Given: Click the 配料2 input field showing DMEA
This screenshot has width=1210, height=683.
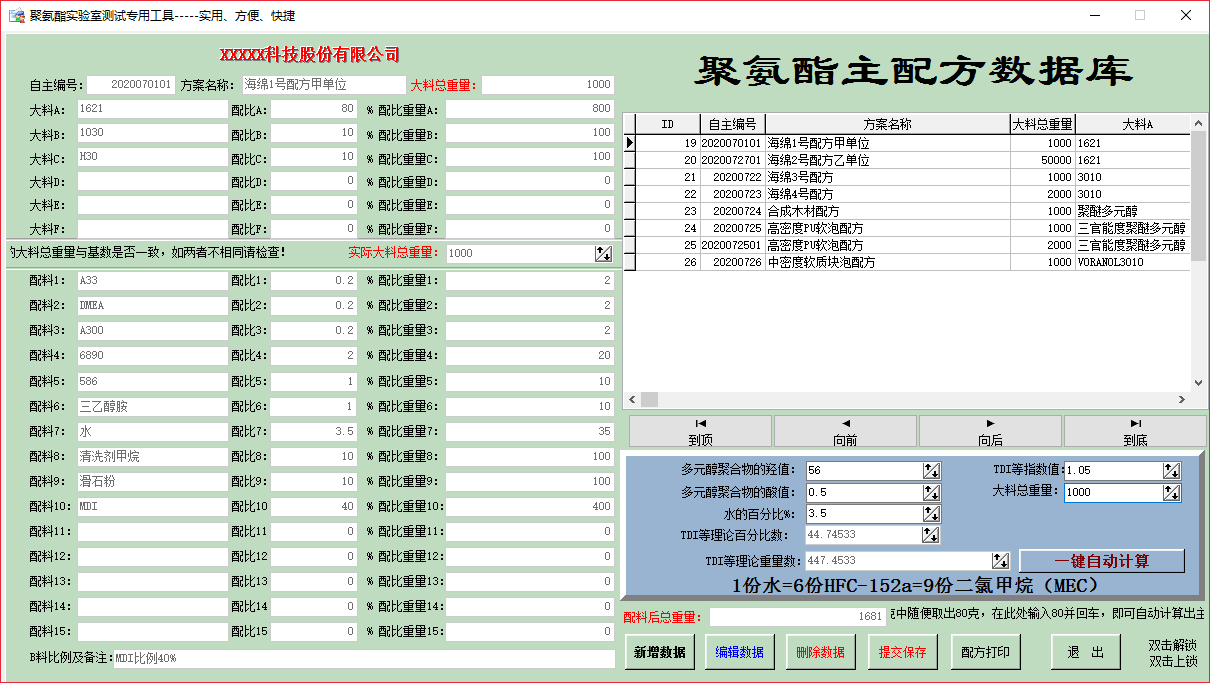Looking at the screenshot, I should coord(152,306).
